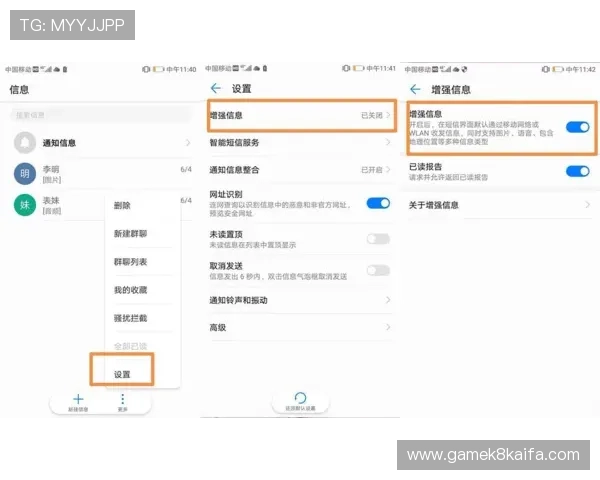Open the 智能短信服务 setting
Screen dimensions: 600x480
tap(300, 142)
